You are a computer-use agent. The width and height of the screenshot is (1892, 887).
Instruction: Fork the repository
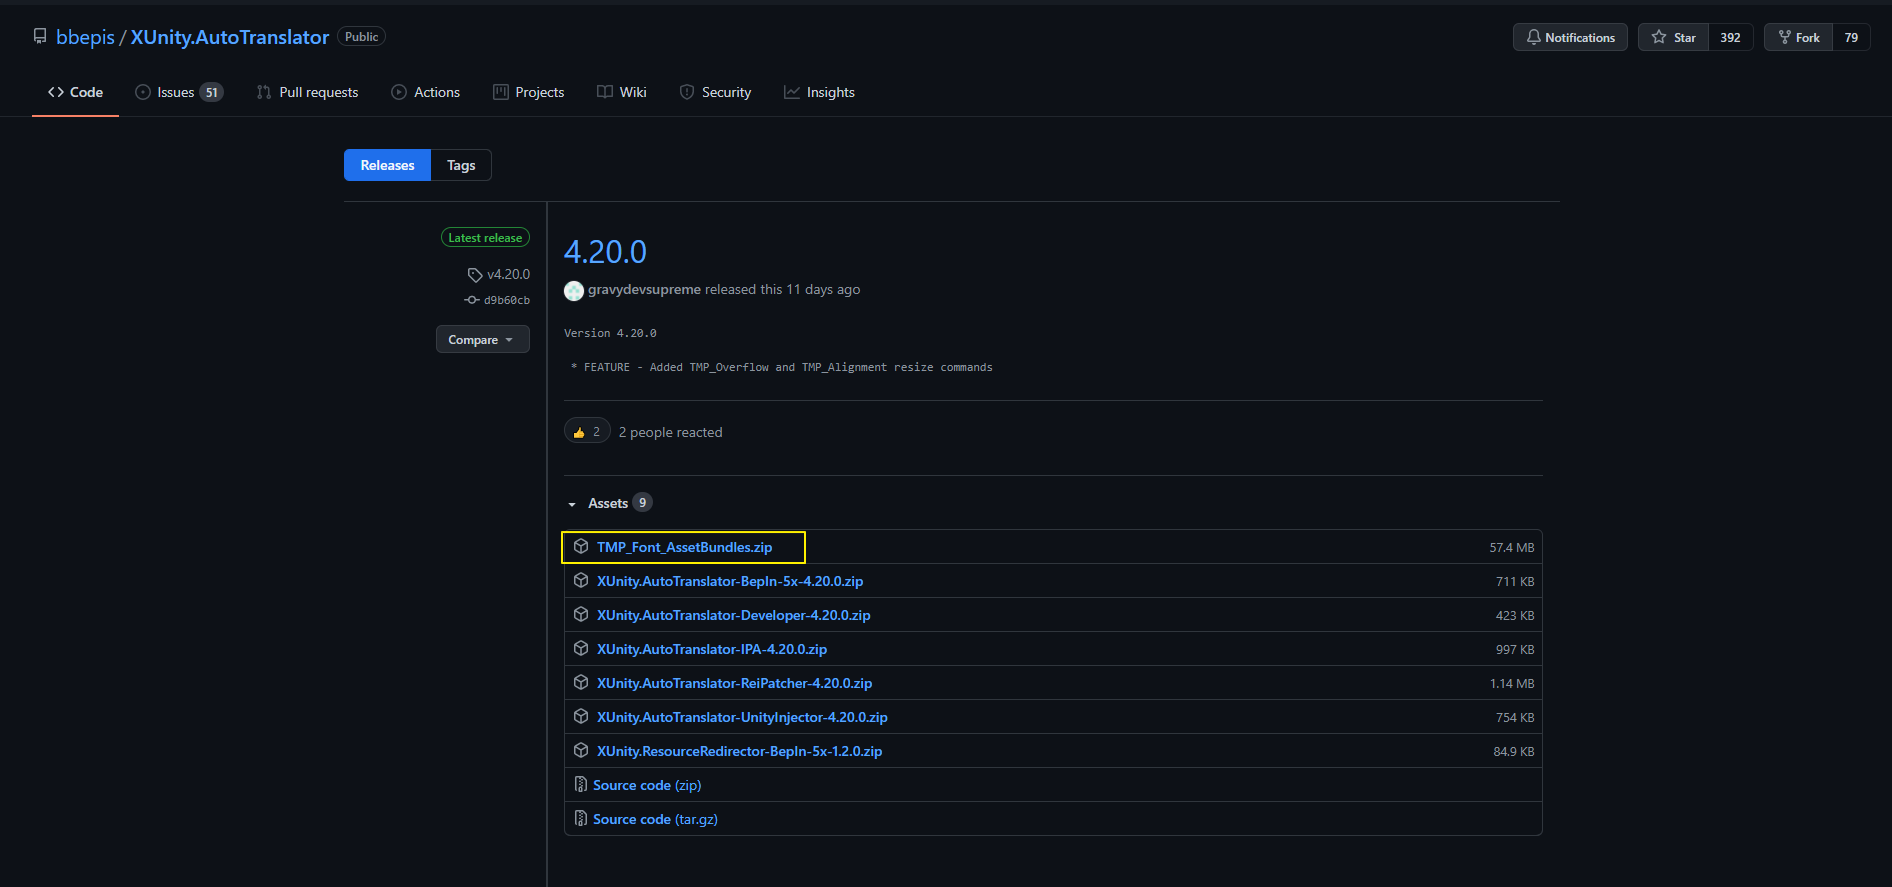pos(1798,37)
